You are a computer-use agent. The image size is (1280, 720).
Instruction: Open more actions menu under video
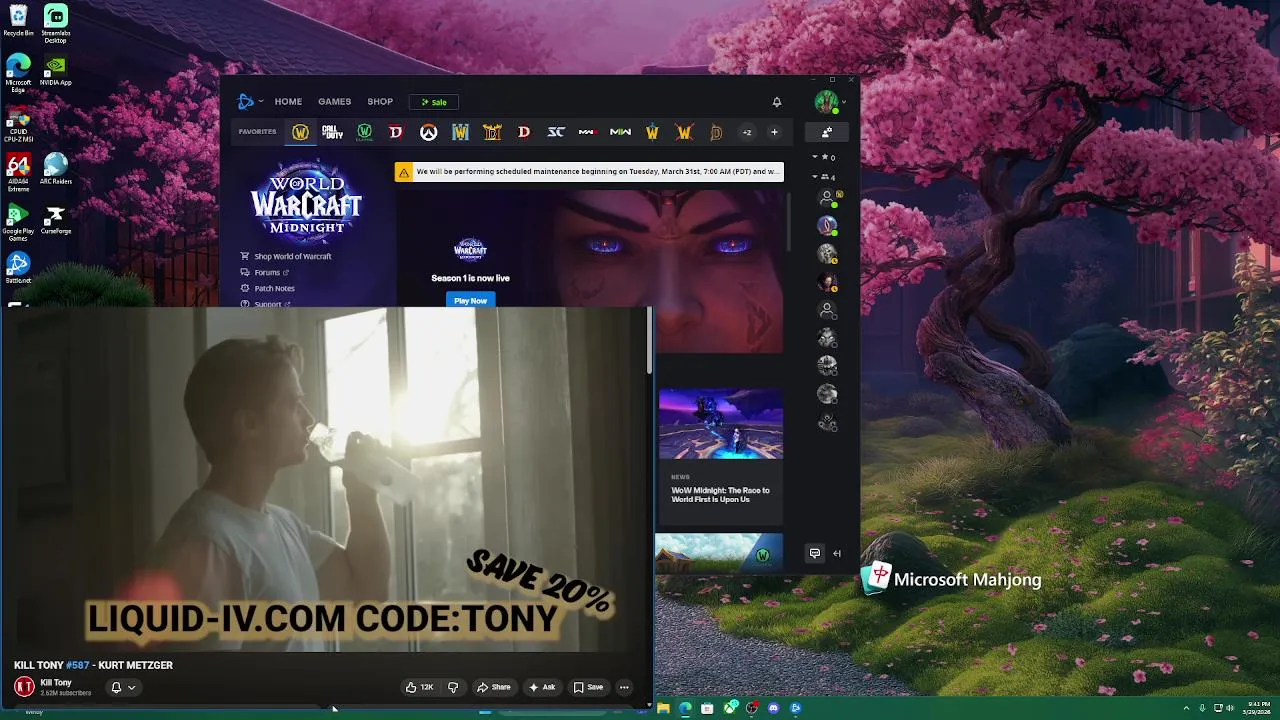click(x=624, y=687)
